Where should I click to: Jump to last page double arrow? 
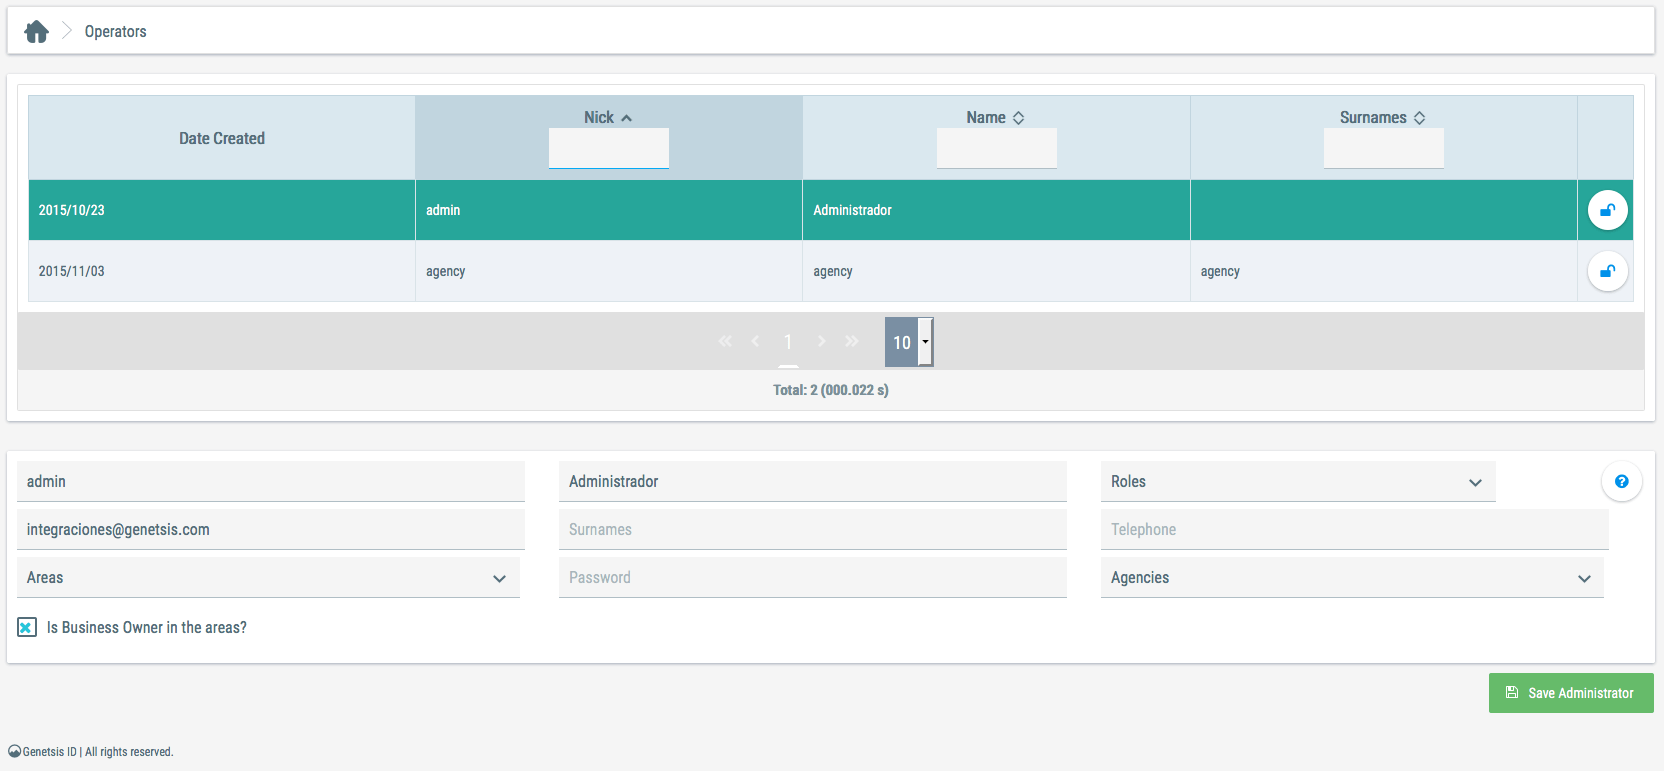[x=851, y=342]
